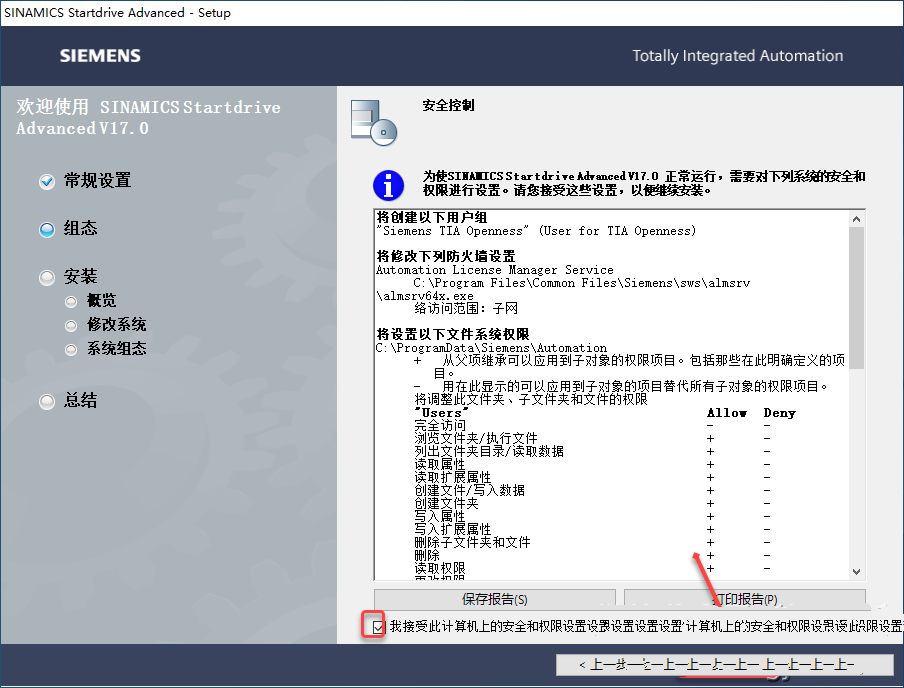Click the SIEMENS logo
The height and width of the screenshot is (688, 904).
(100, 56)
